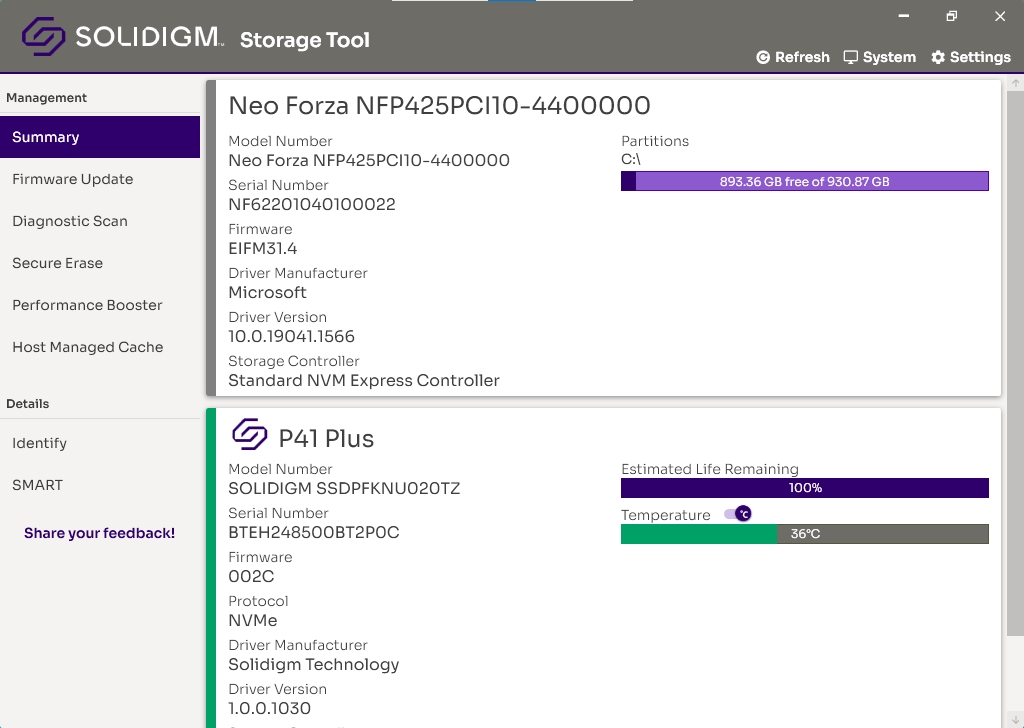Viewport: 1024px width, 728px height.
Task: Minimize the Storage Tool window
Action: click(904, 16)
